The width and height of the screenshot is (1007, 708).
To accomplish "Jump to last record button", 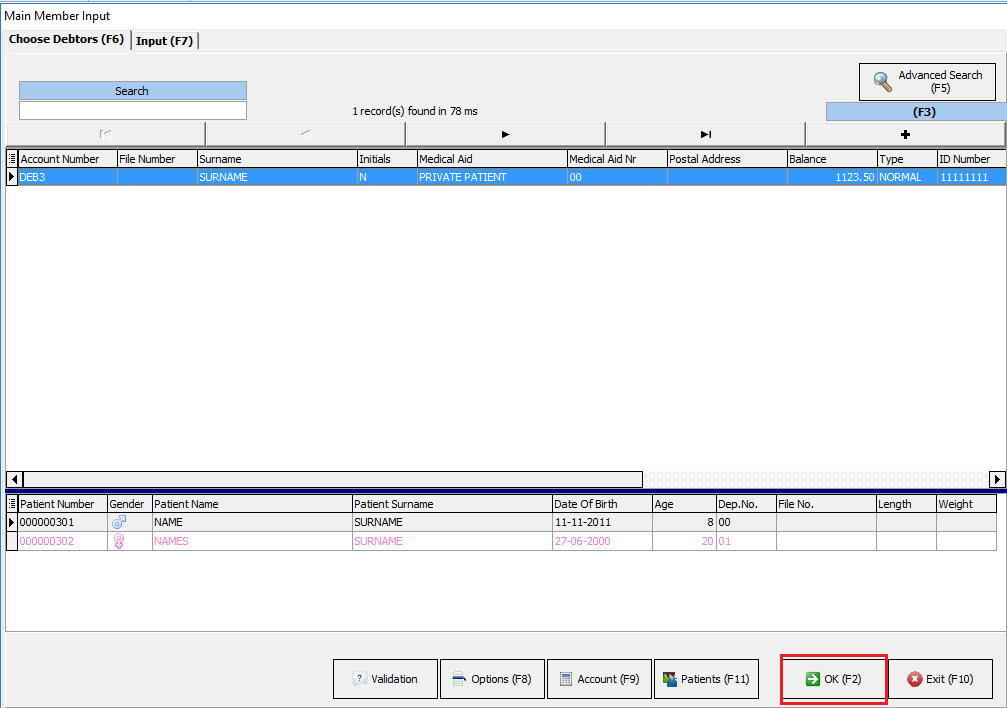I will pyautogui.click(x=705, y=134).
